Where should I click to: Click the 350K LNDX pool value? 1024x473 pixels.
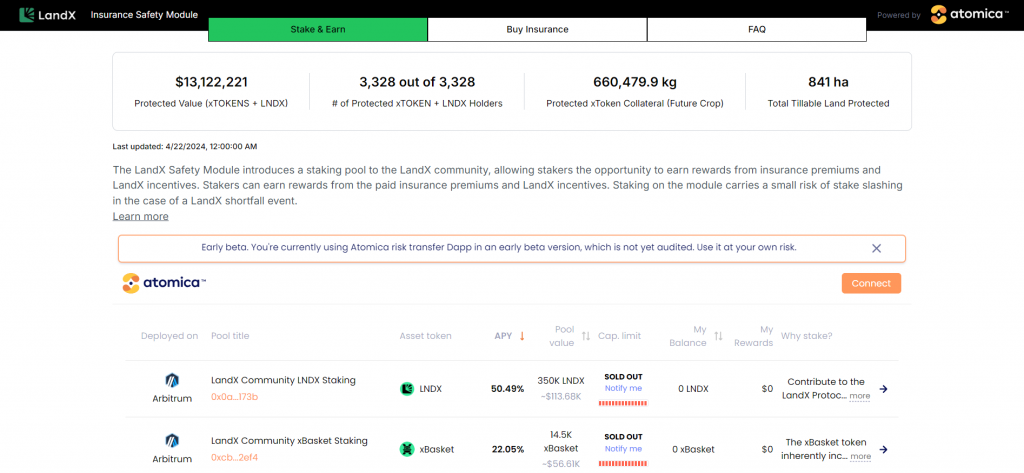(561, 381)
